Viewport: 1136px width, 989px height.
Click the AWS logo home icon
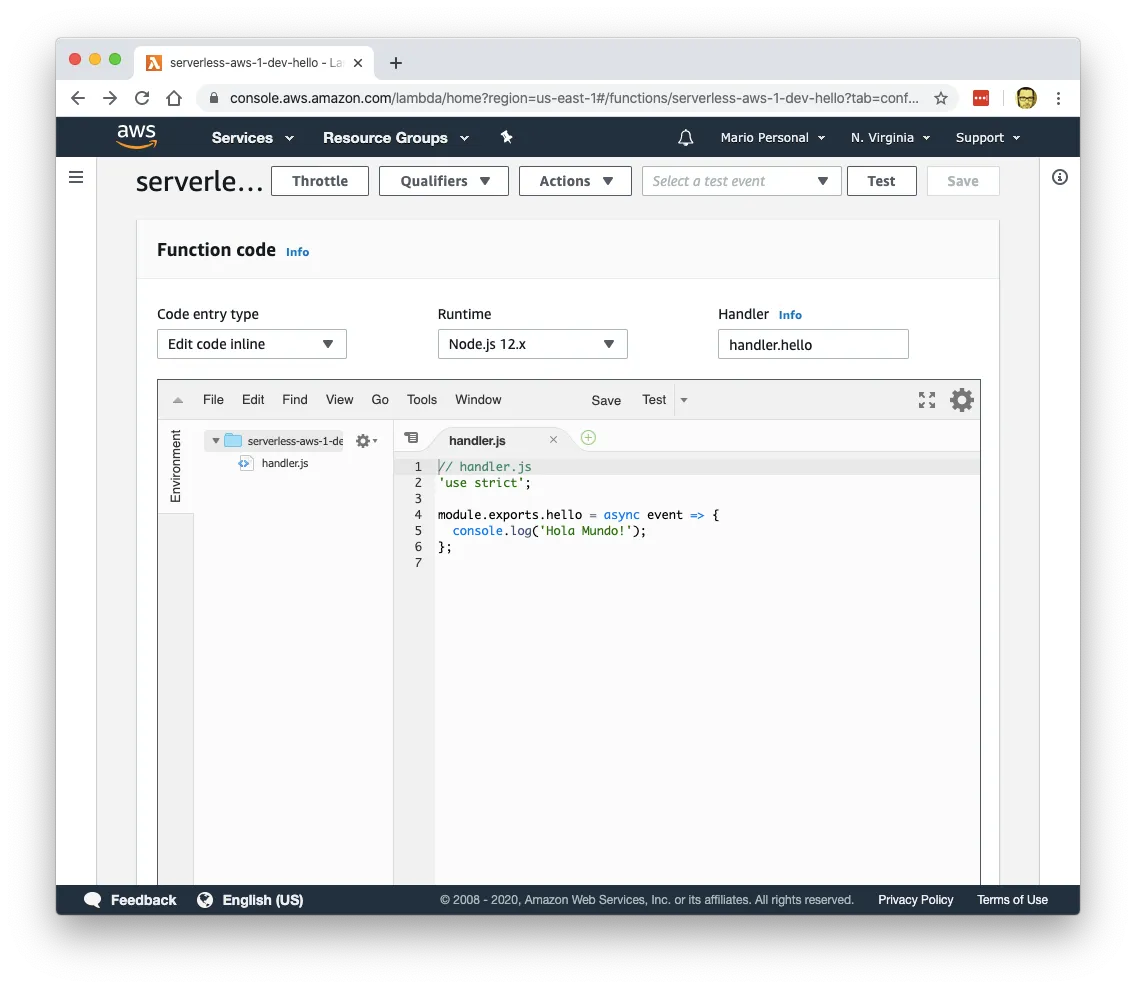(136, 136)
